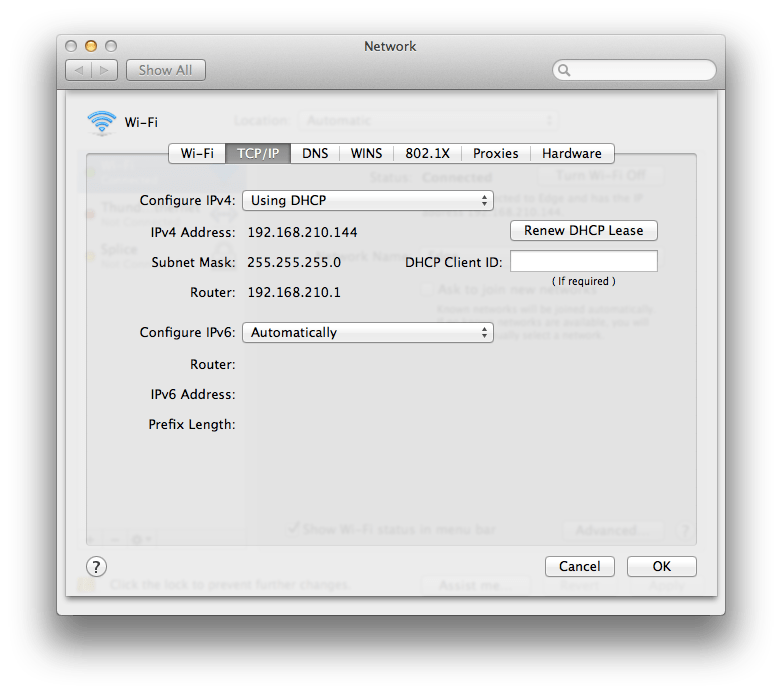This screenshot has height=694, width=782.
Task: Click Renew DHCP Lease button
Action: [584, 230]
